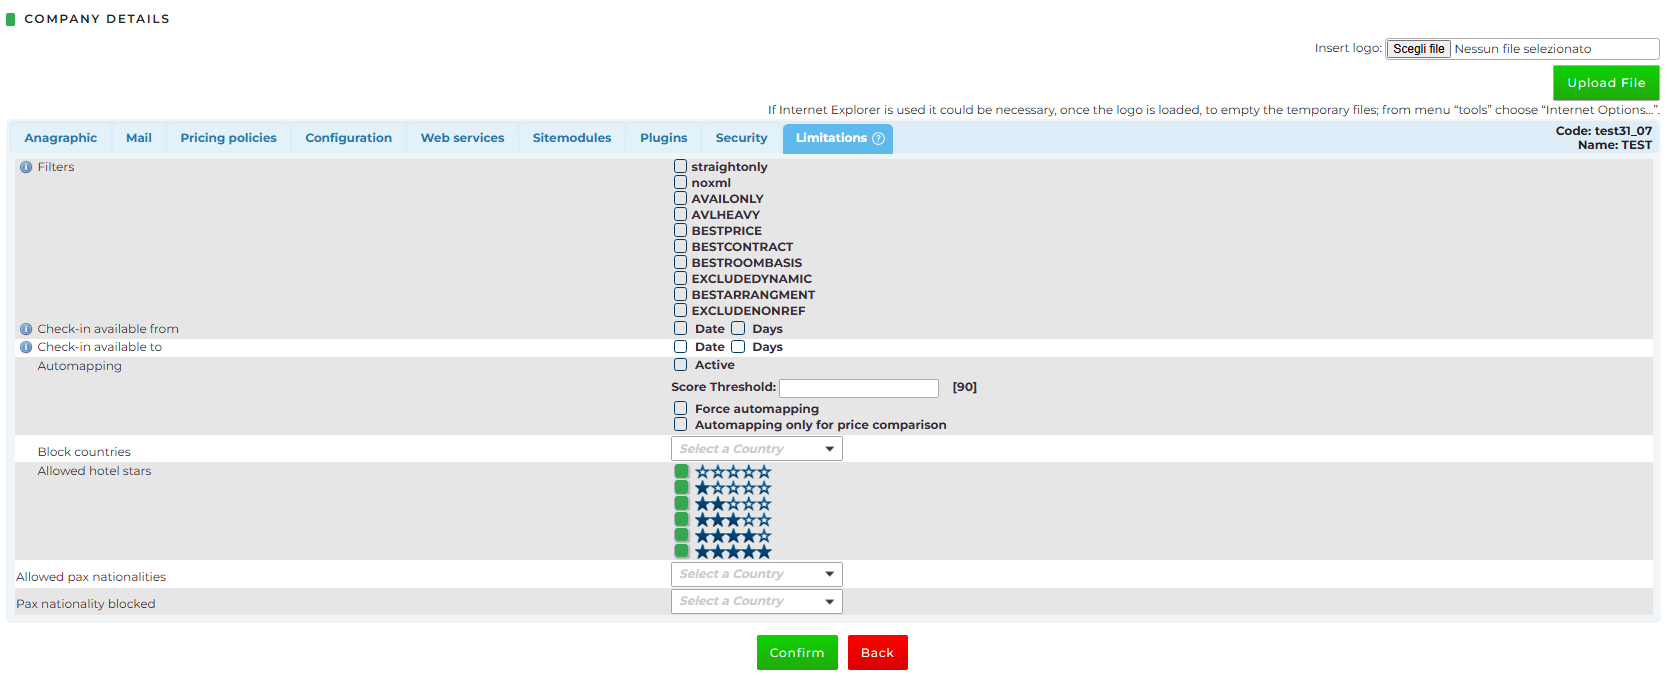Viewport: 1677px width, 687px height.
Task: Open the Pax nationality blocked dropdown
Action: pyautogui.click(x=756, y=601)
